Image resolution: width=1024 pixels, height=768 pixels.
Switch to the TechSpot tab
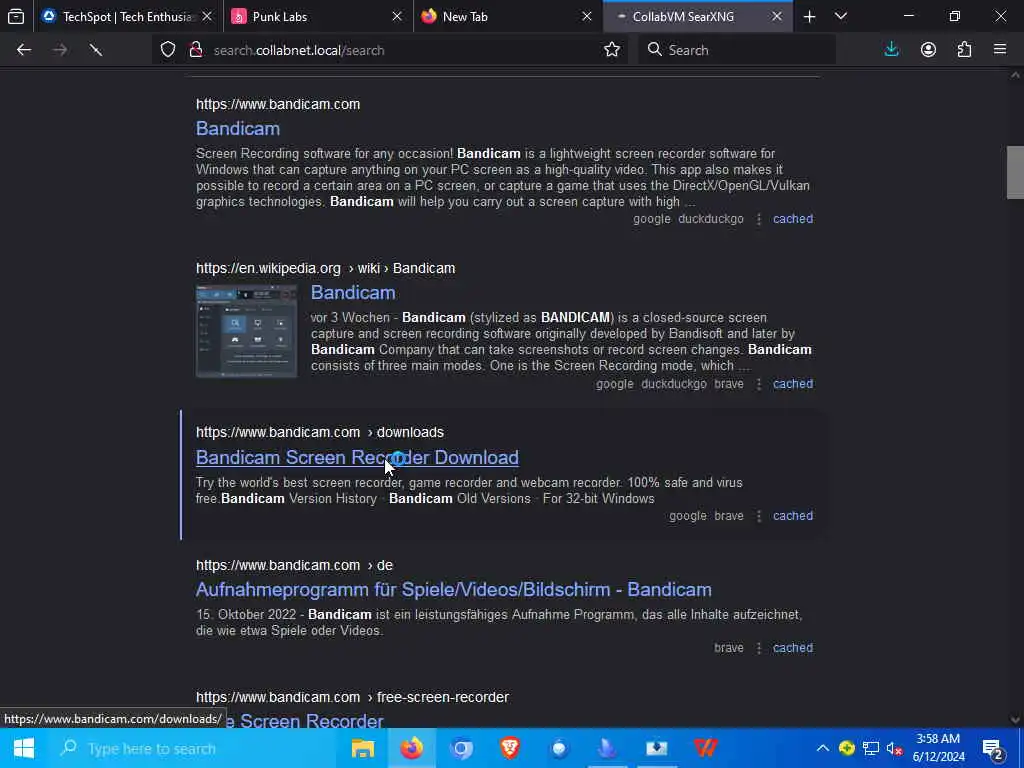pos(128,16)
